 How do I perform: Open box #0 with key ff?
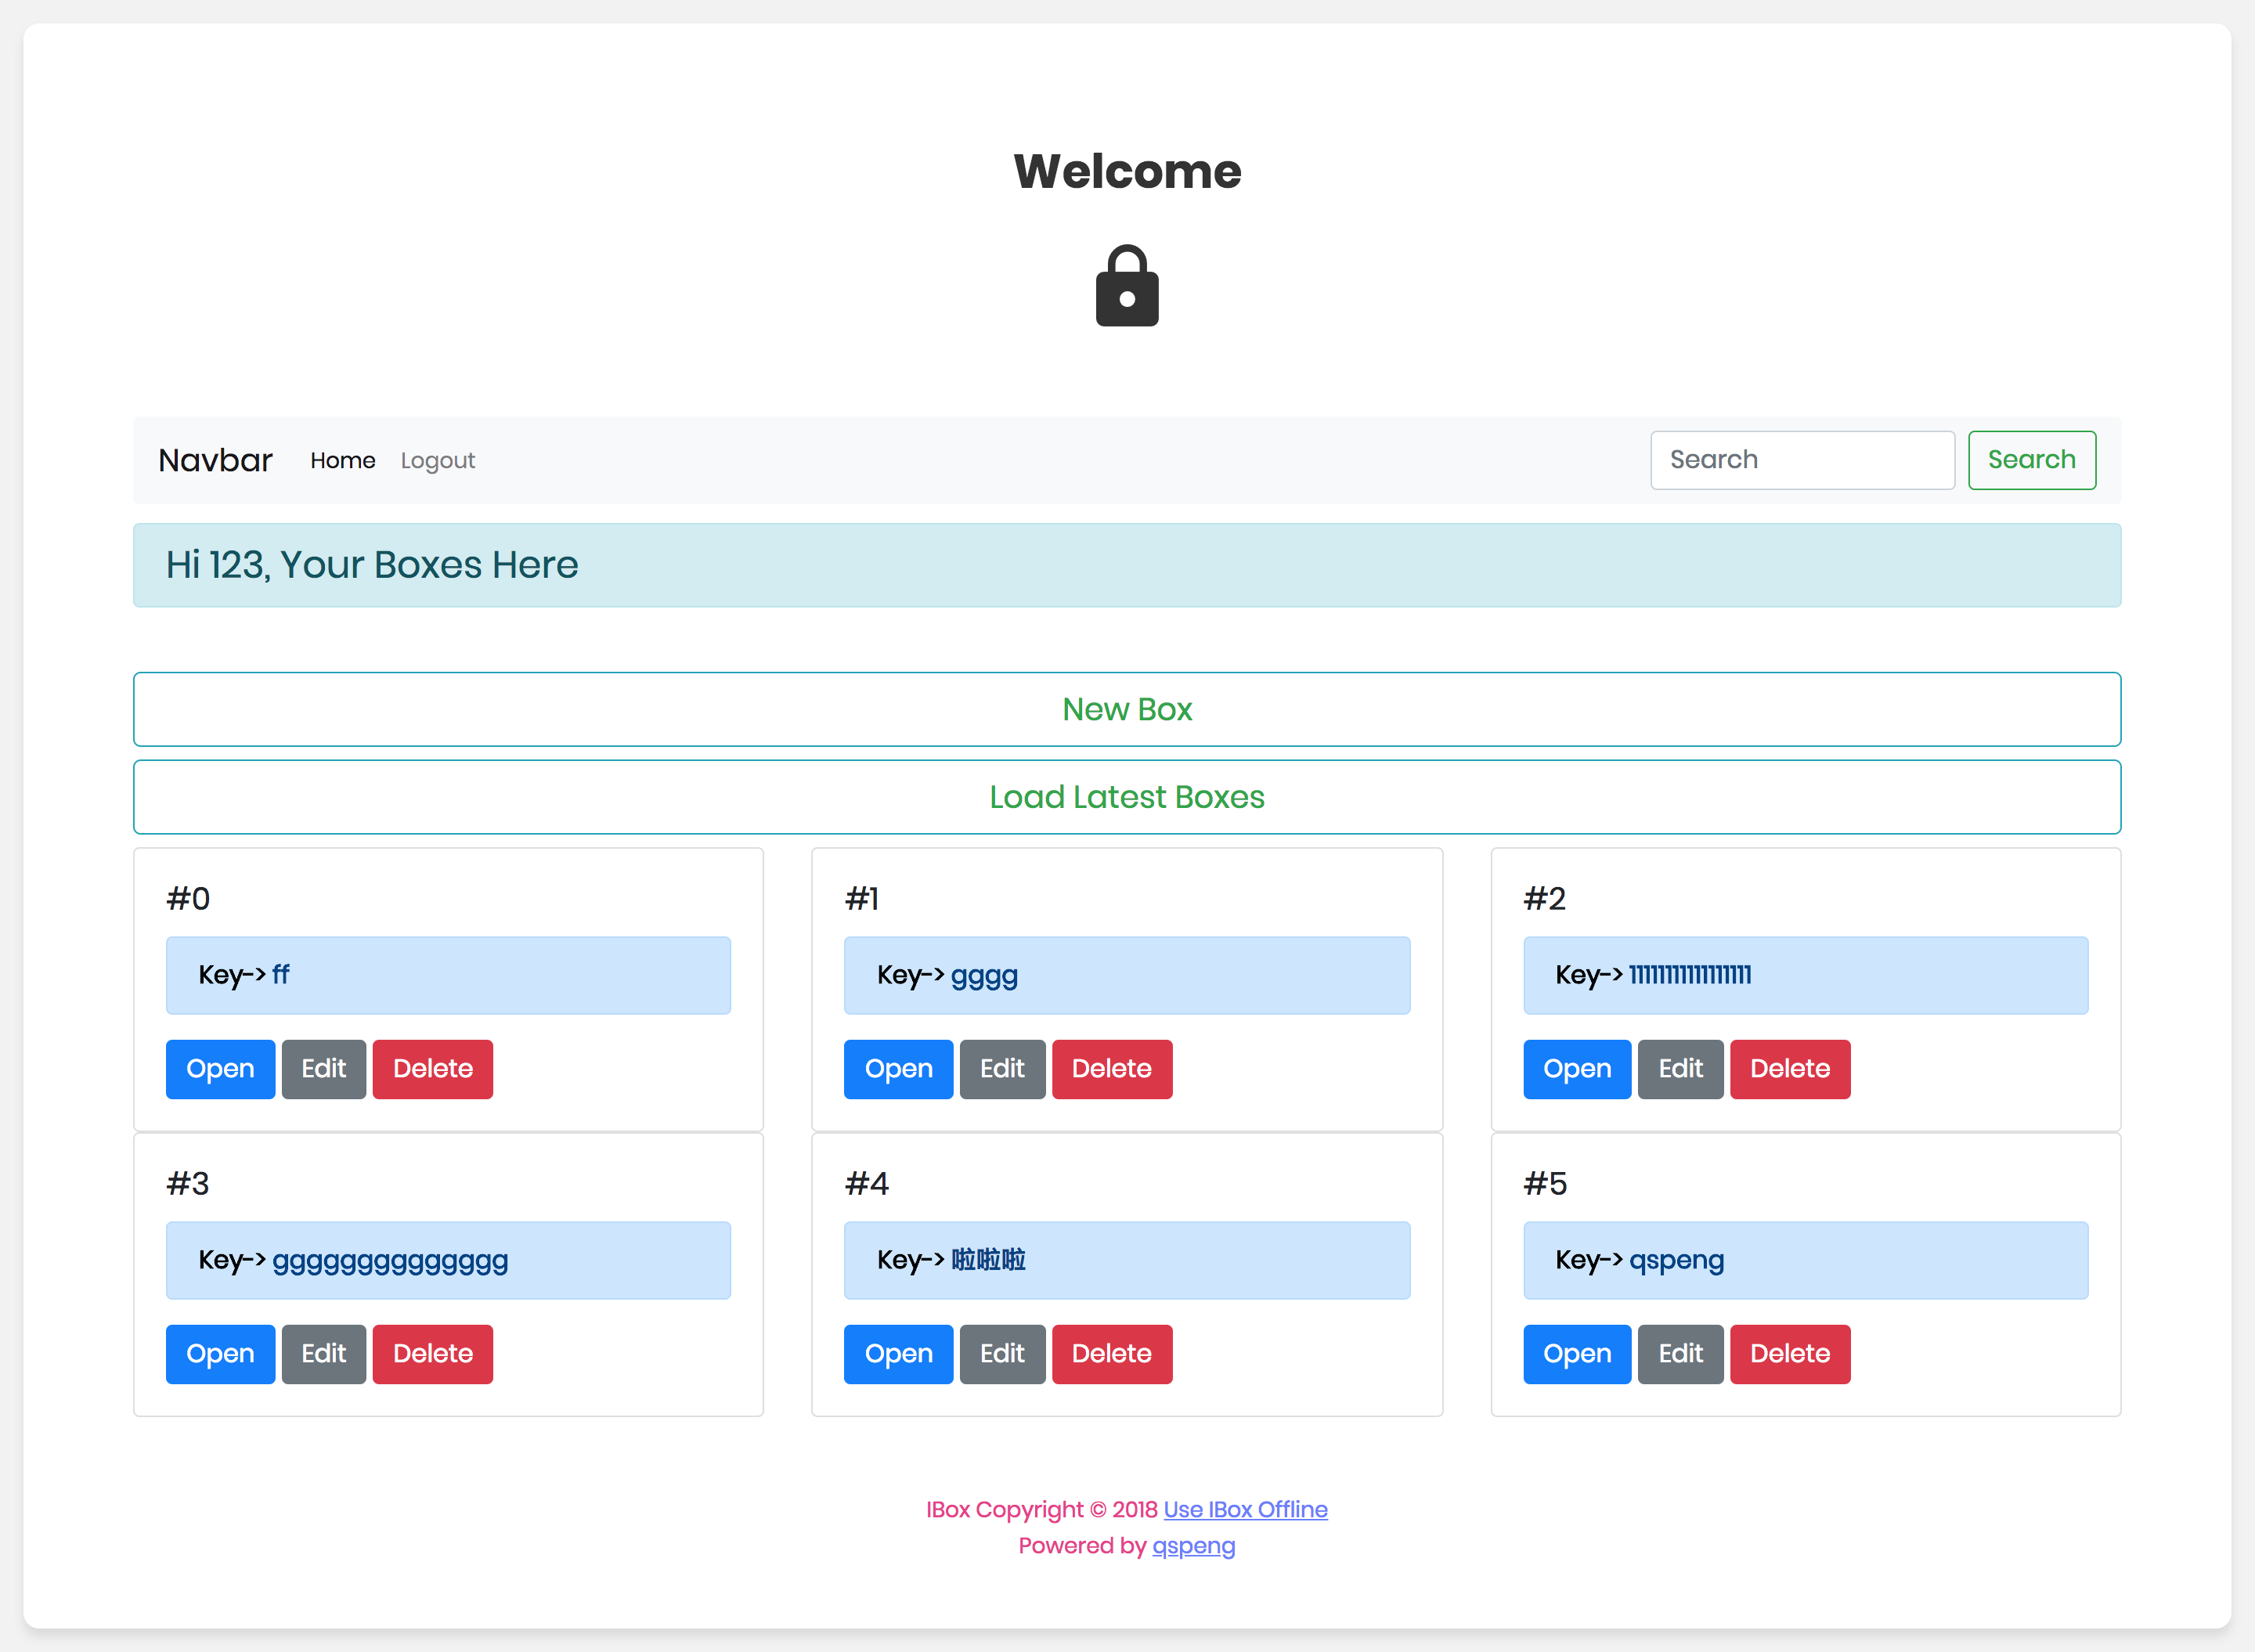[220, 1069]
